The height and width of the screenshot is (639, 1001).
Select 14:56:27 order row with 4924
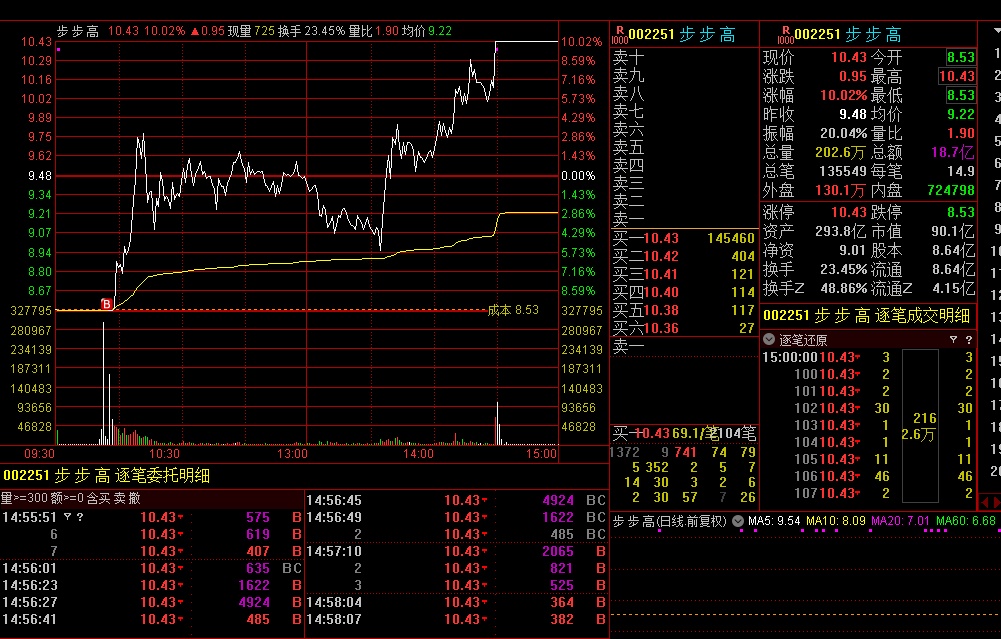tap(153, 602)
